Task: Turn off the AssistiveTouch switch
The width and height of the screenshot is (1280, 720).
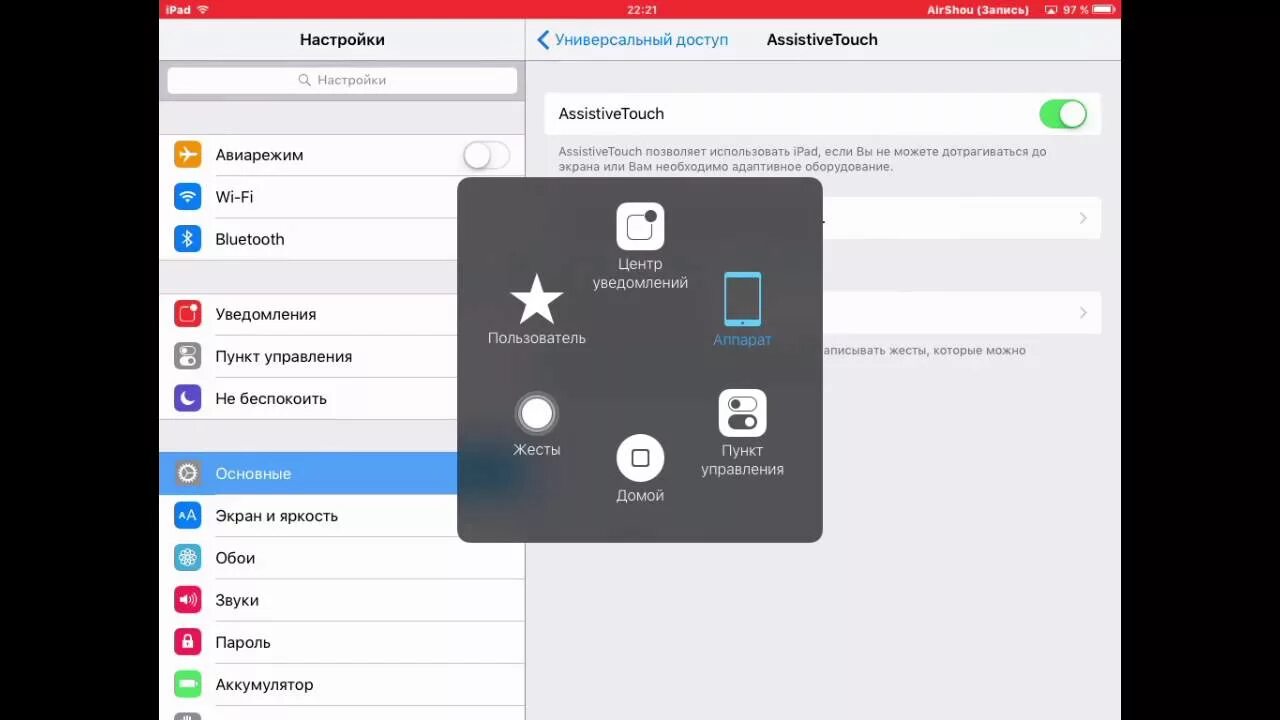Action: click(1063, 114)
